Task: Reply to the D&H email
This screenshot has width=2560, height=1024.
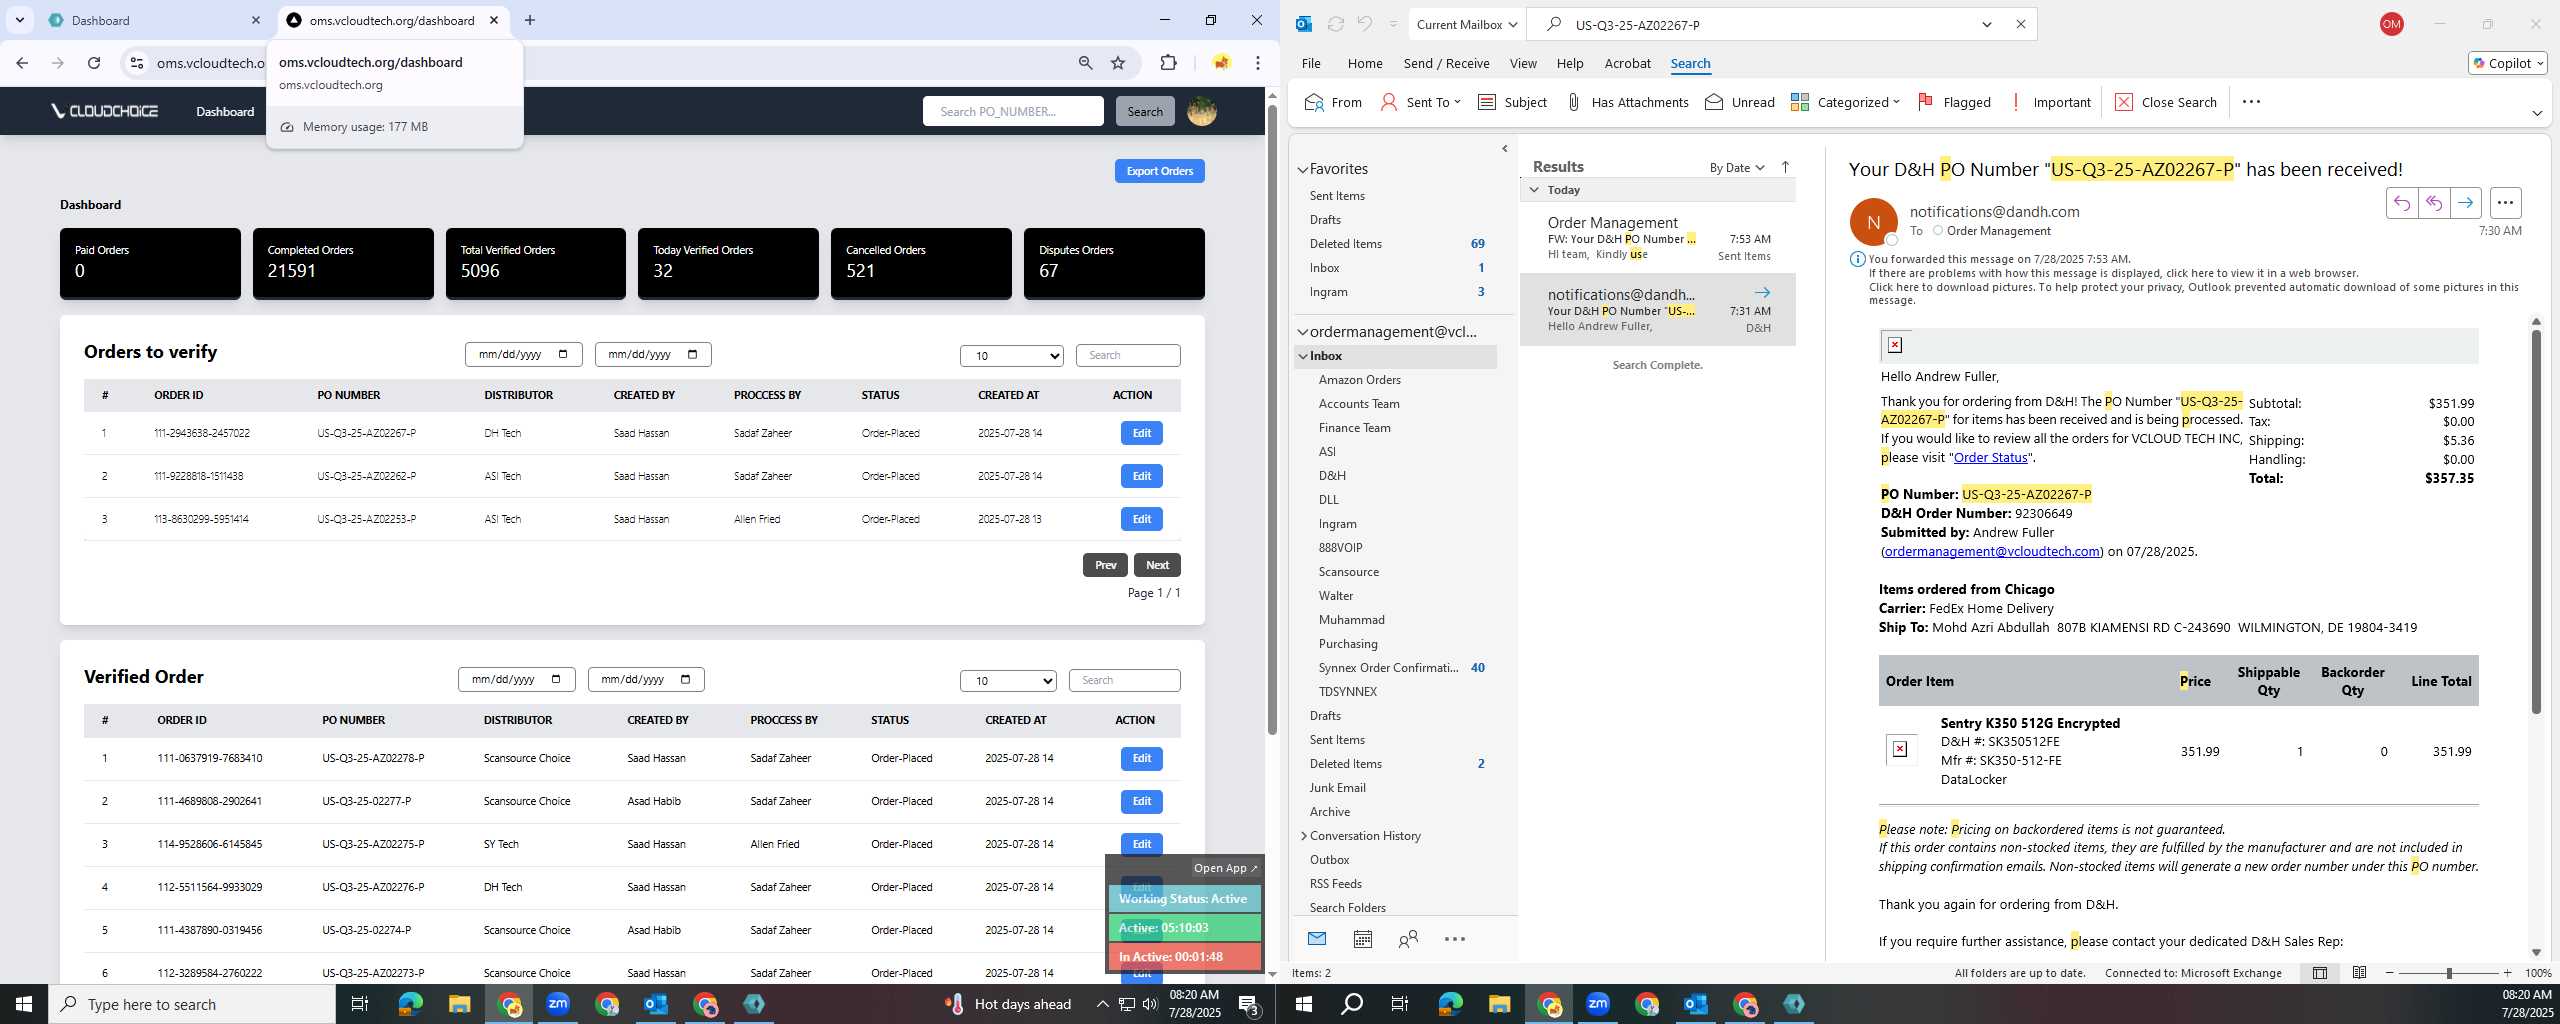Action: pos(2401,203)
